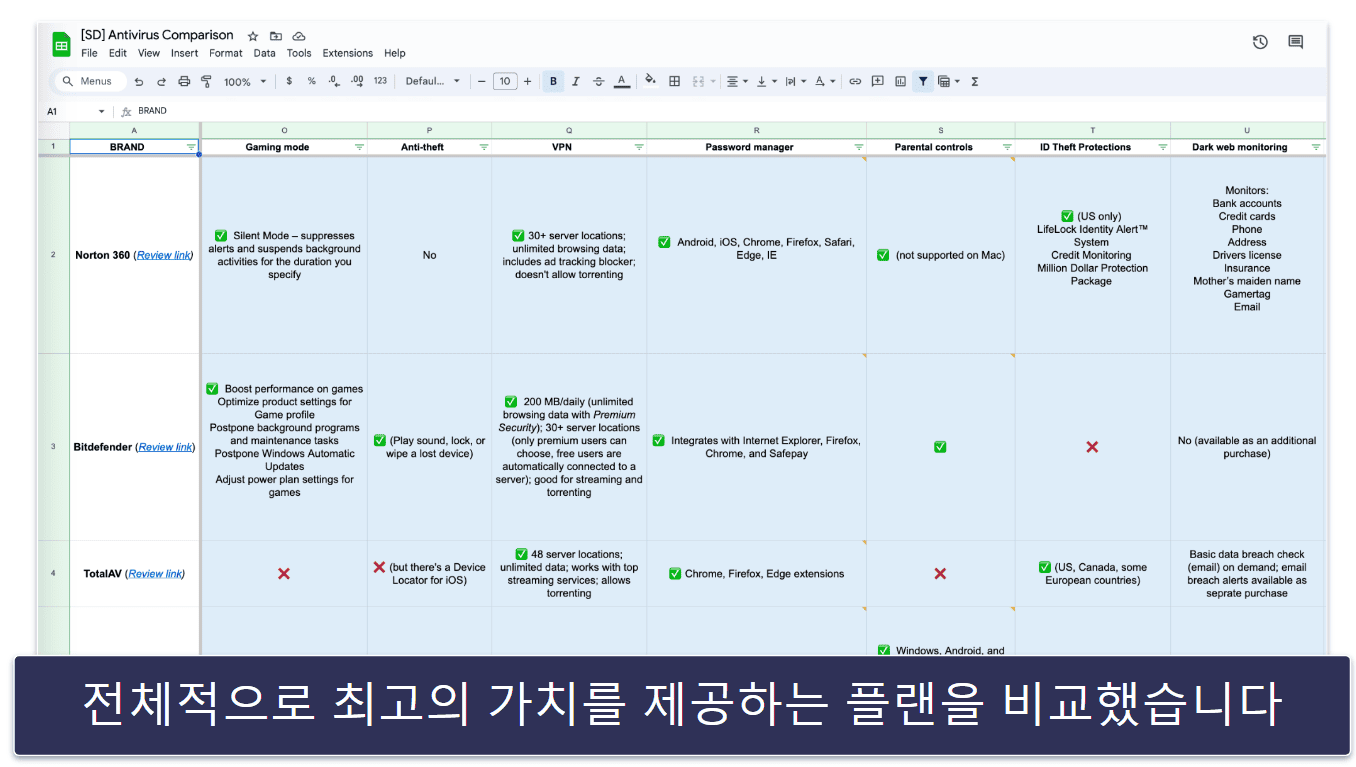
Task: Decrease decimal places
Action: (334, 82)
